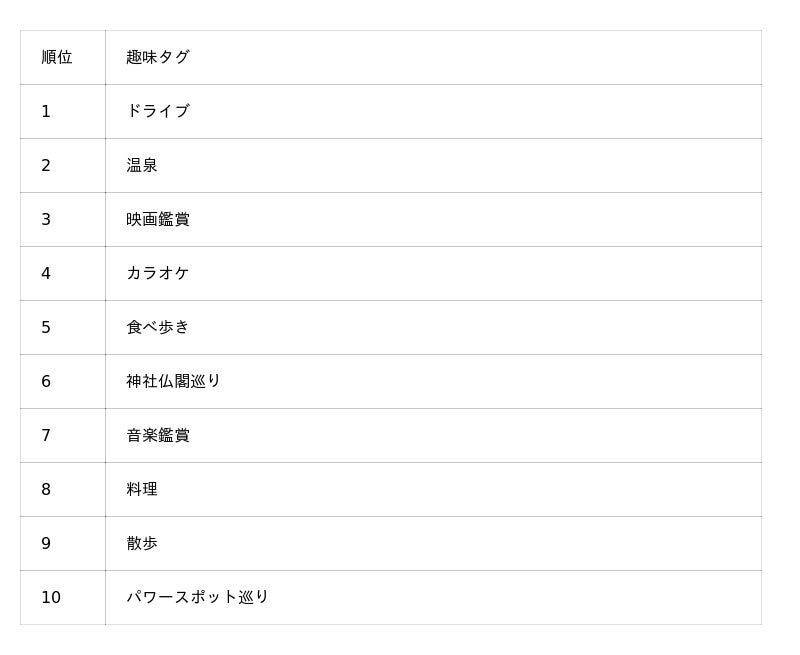Click rank number 1 cell

coord(46,111)
